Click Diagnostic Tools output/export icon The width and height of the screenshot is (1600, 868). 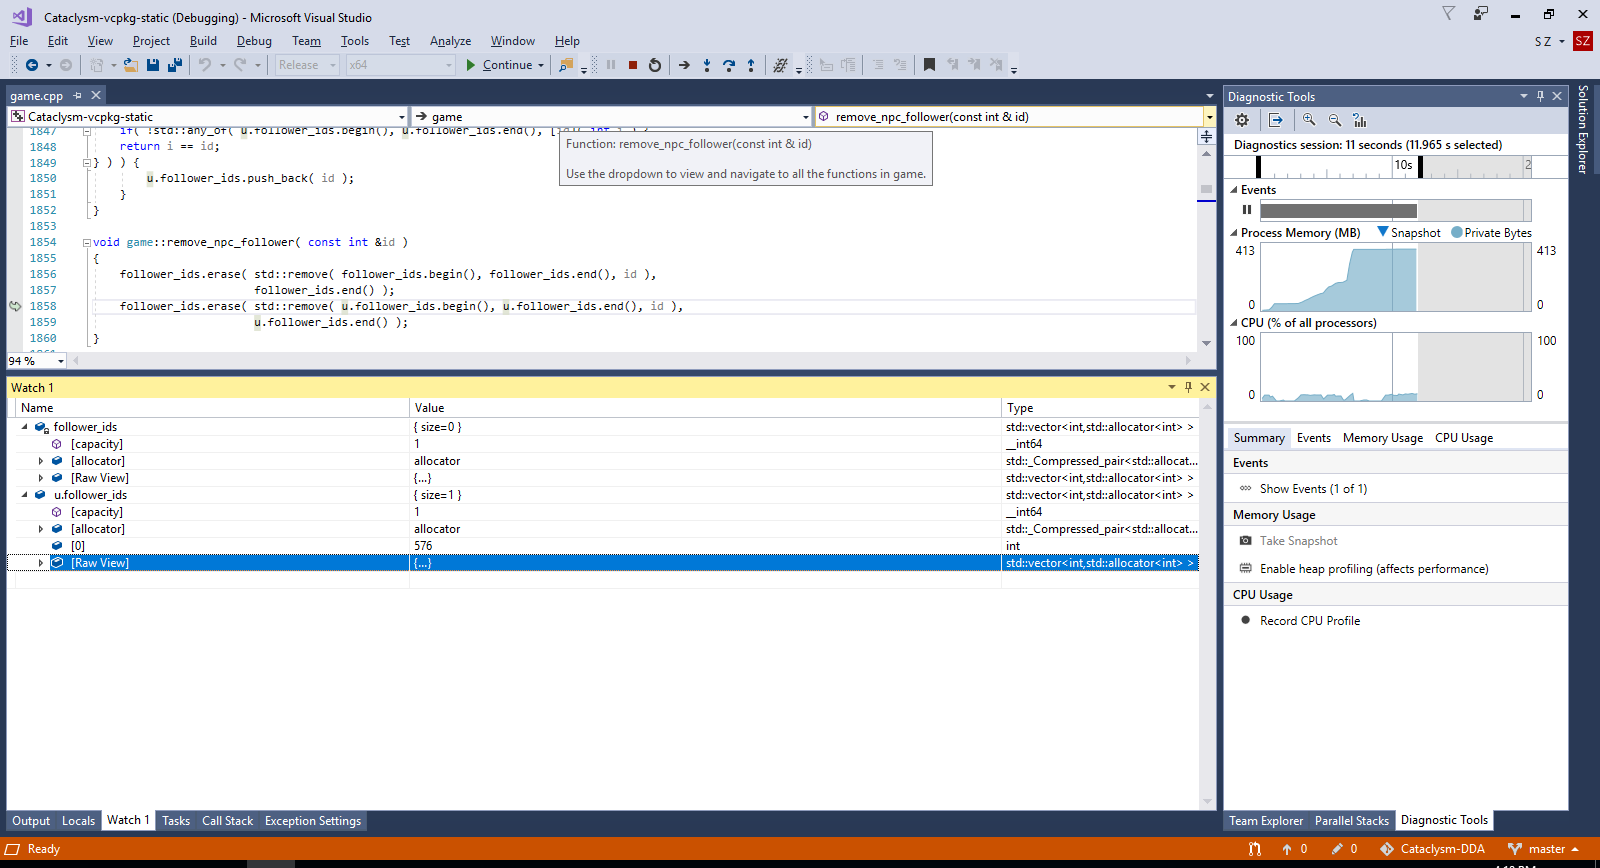tap(1276, 120)
